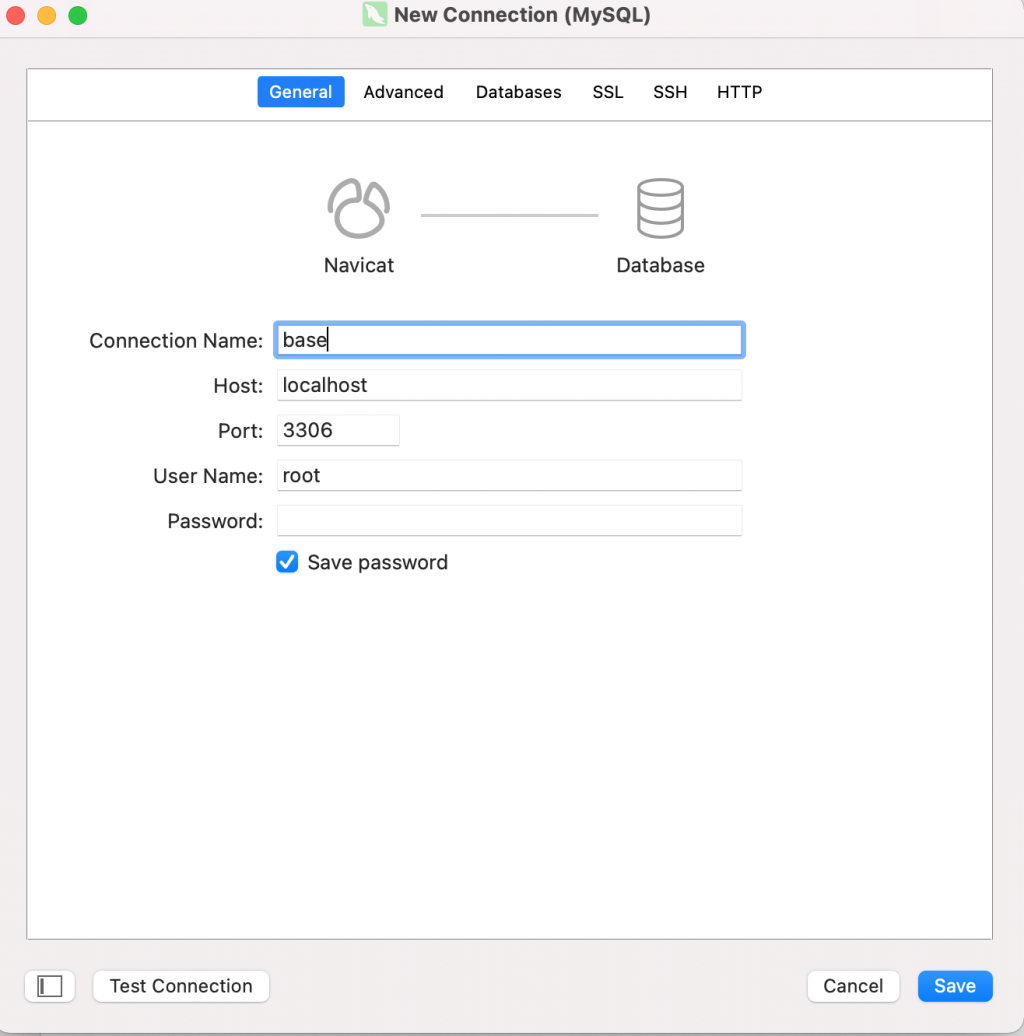
Task: Toggle the sidebar panel icon button
Action: click(x=50, y=986)
